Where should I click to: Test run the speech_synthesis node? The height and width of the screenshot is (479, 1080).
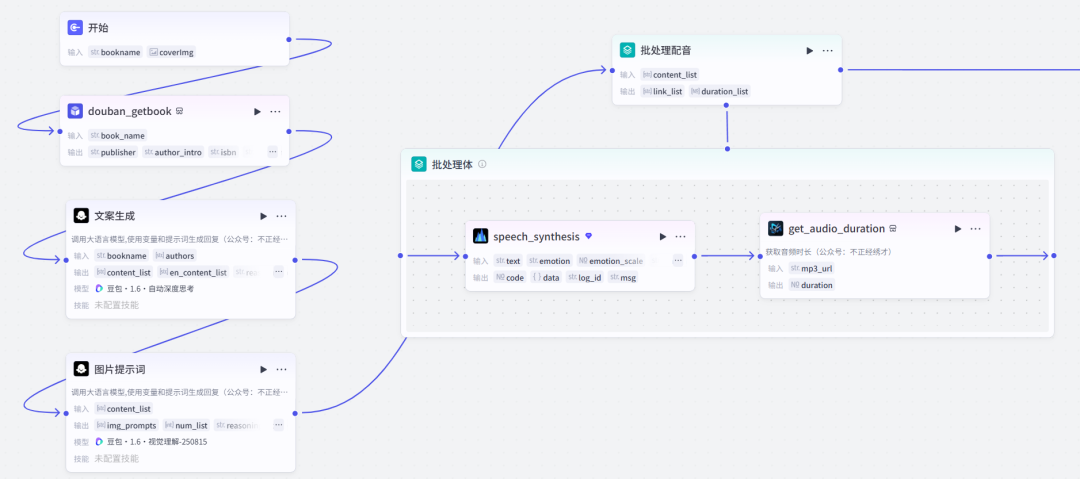662,237
